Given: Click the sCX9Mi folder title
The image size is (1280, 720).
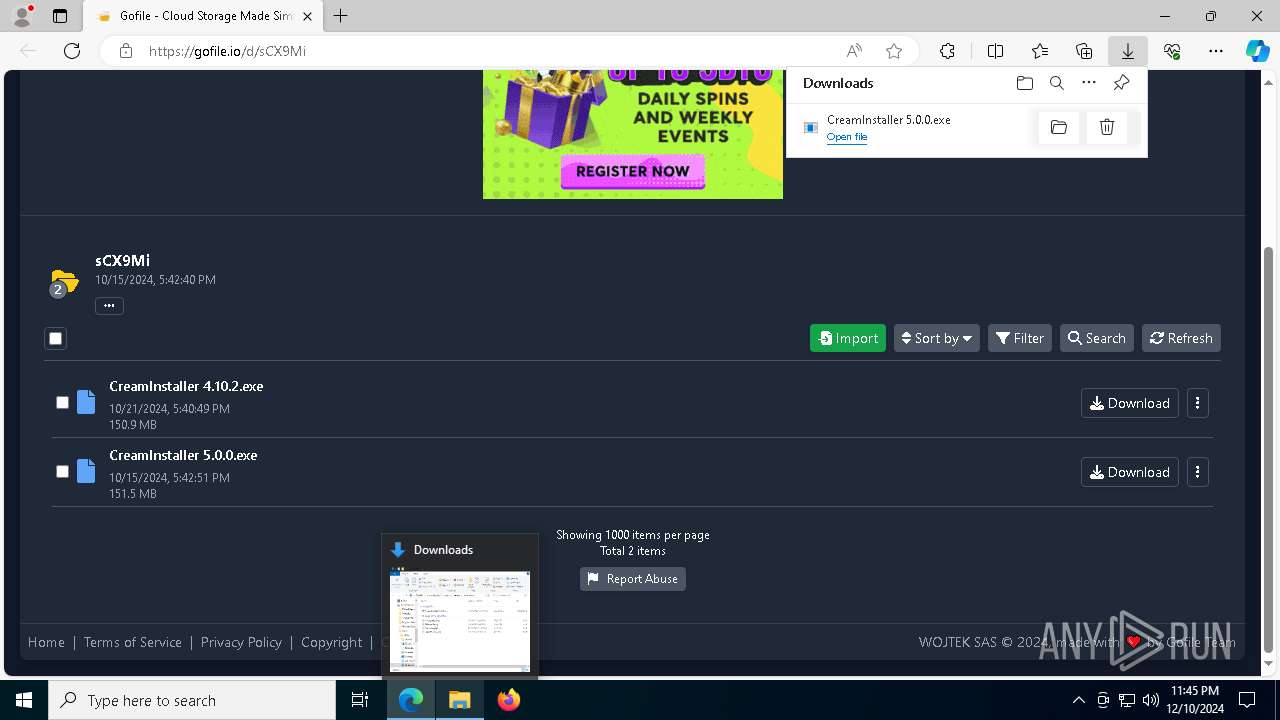Looking at the screenshot, I should [122, 260].
